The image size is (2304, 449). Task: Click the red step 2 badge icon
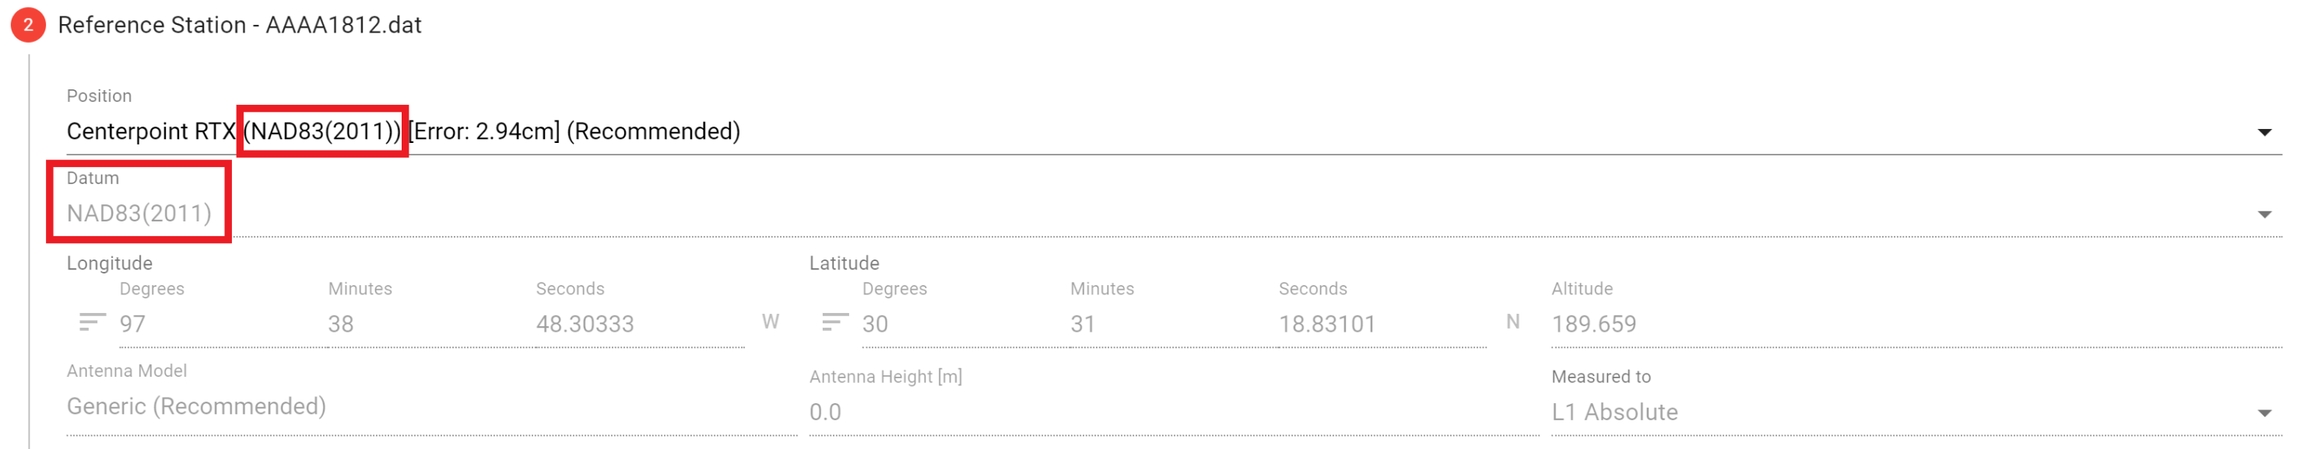[28, 25]
